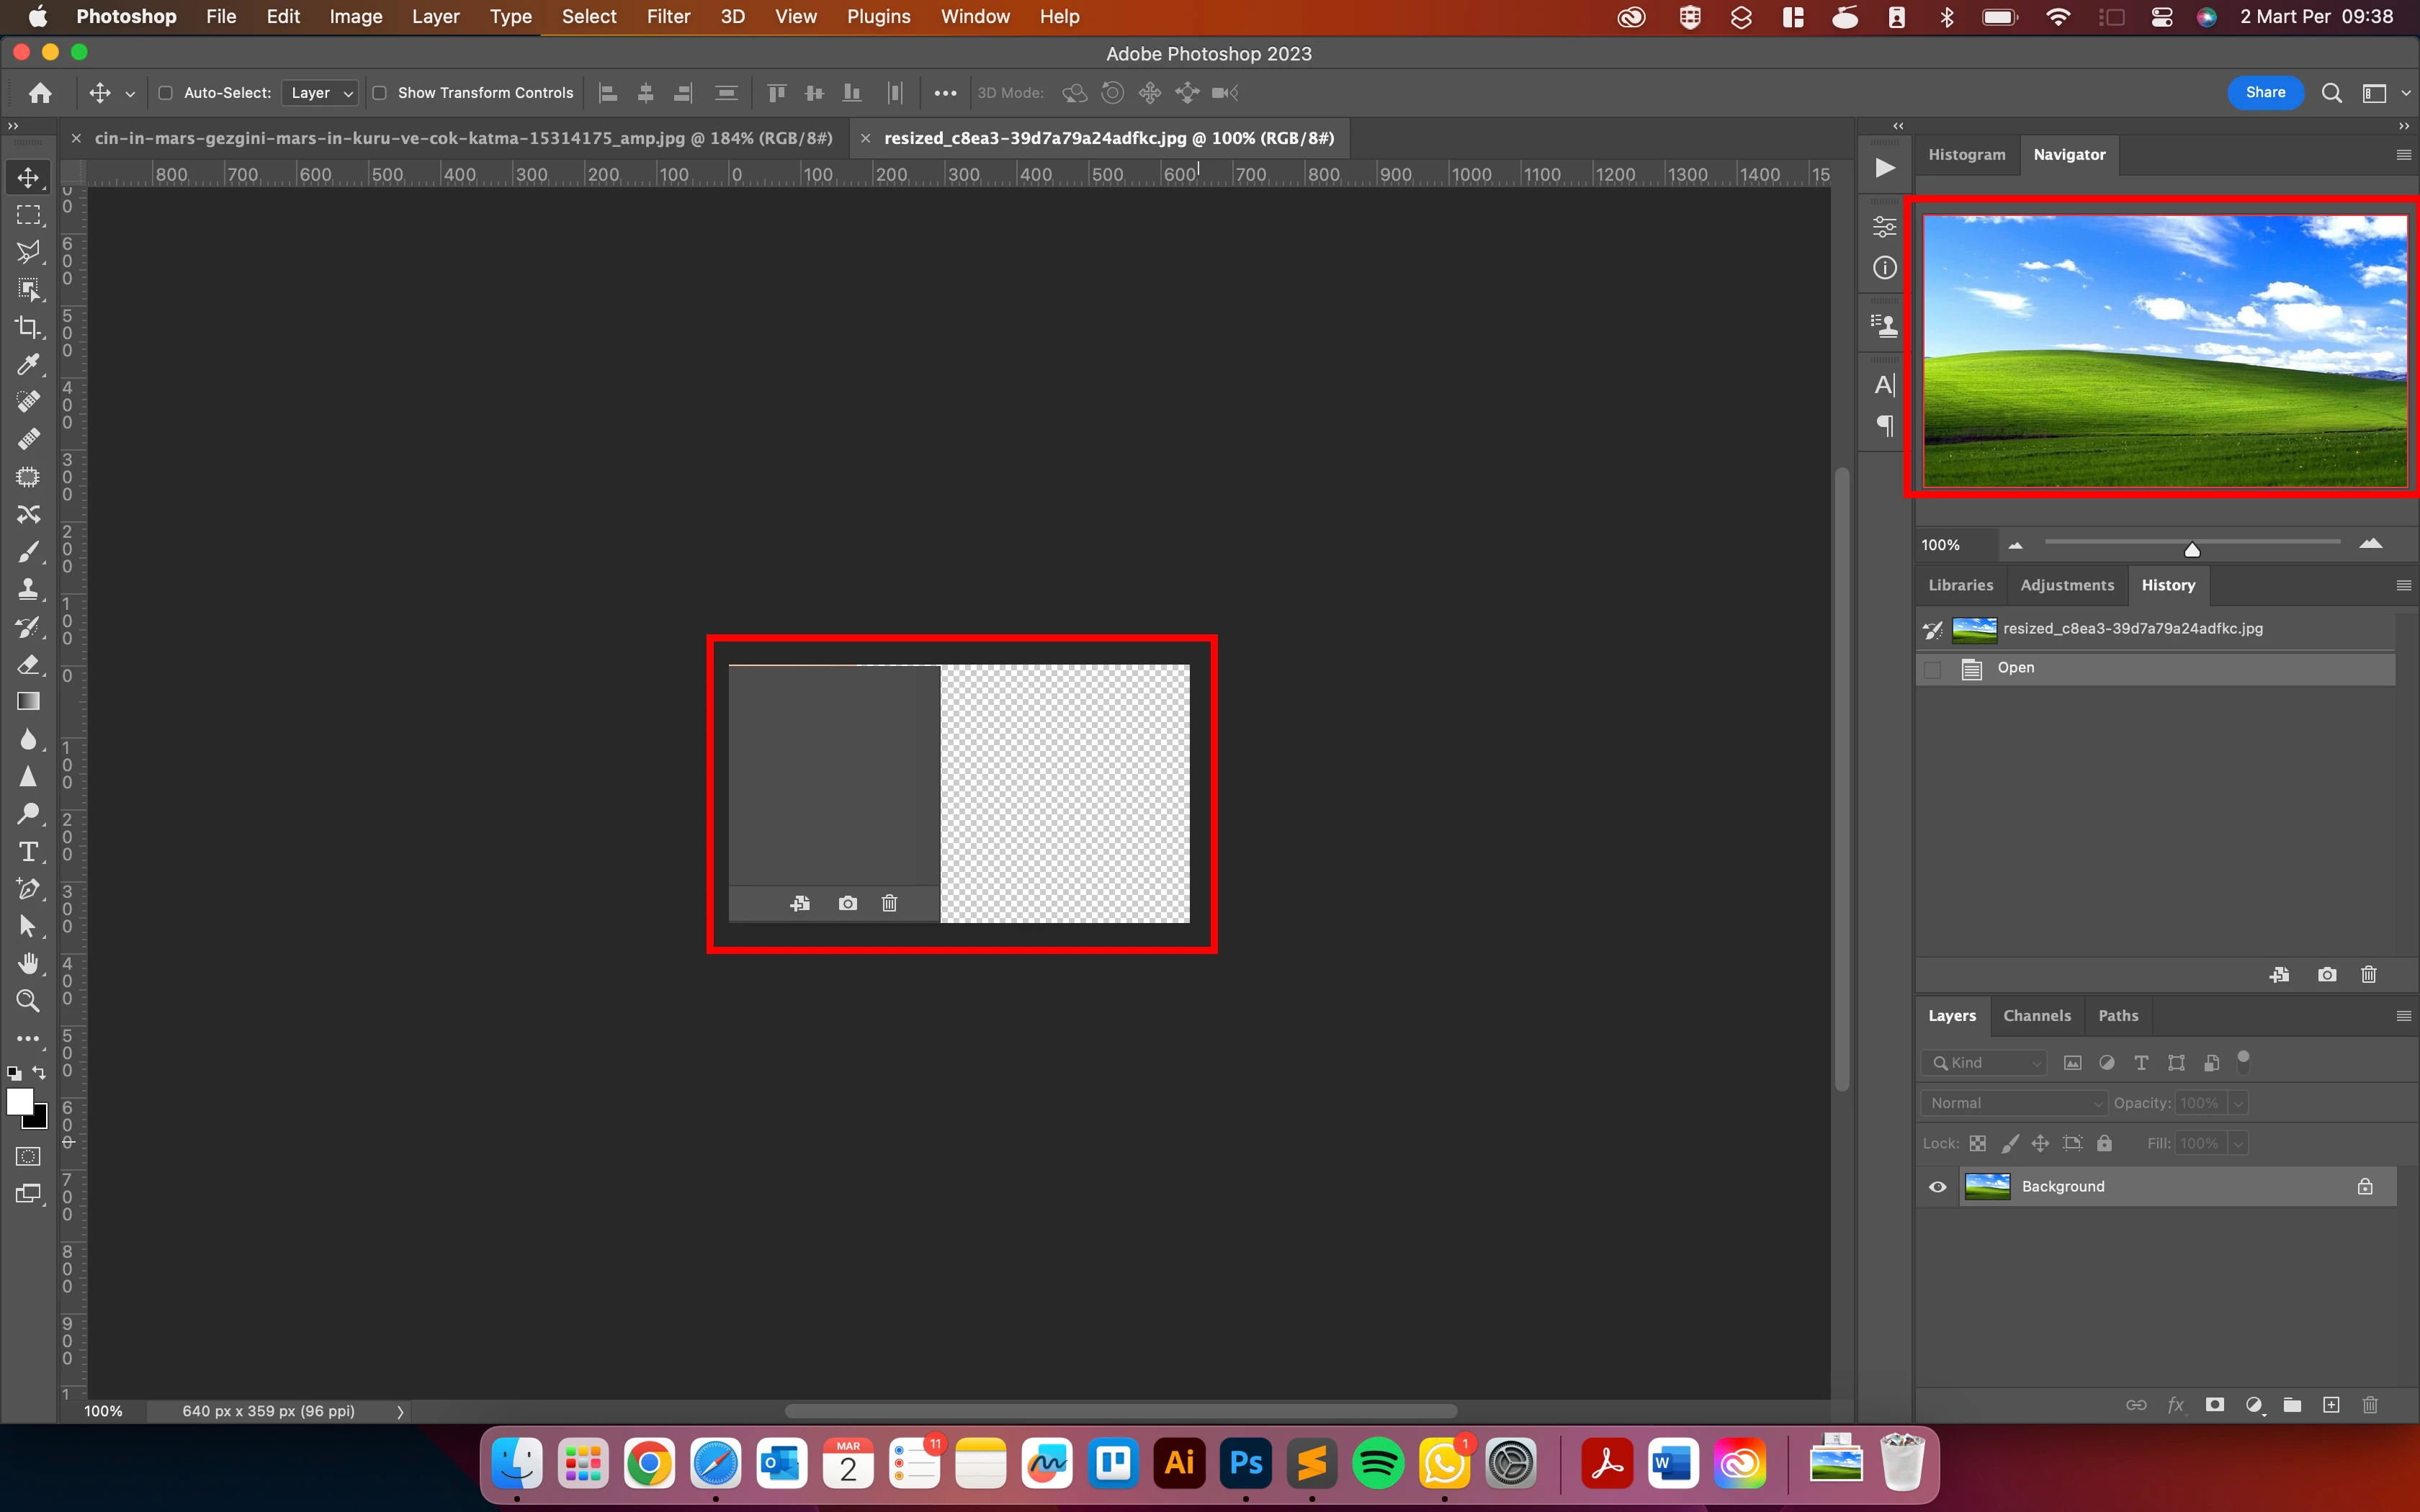Click the Navigator zoom slider handle
Image resolution: width=2420 pixels, height=1512 pixels.
pos(2192,549)
